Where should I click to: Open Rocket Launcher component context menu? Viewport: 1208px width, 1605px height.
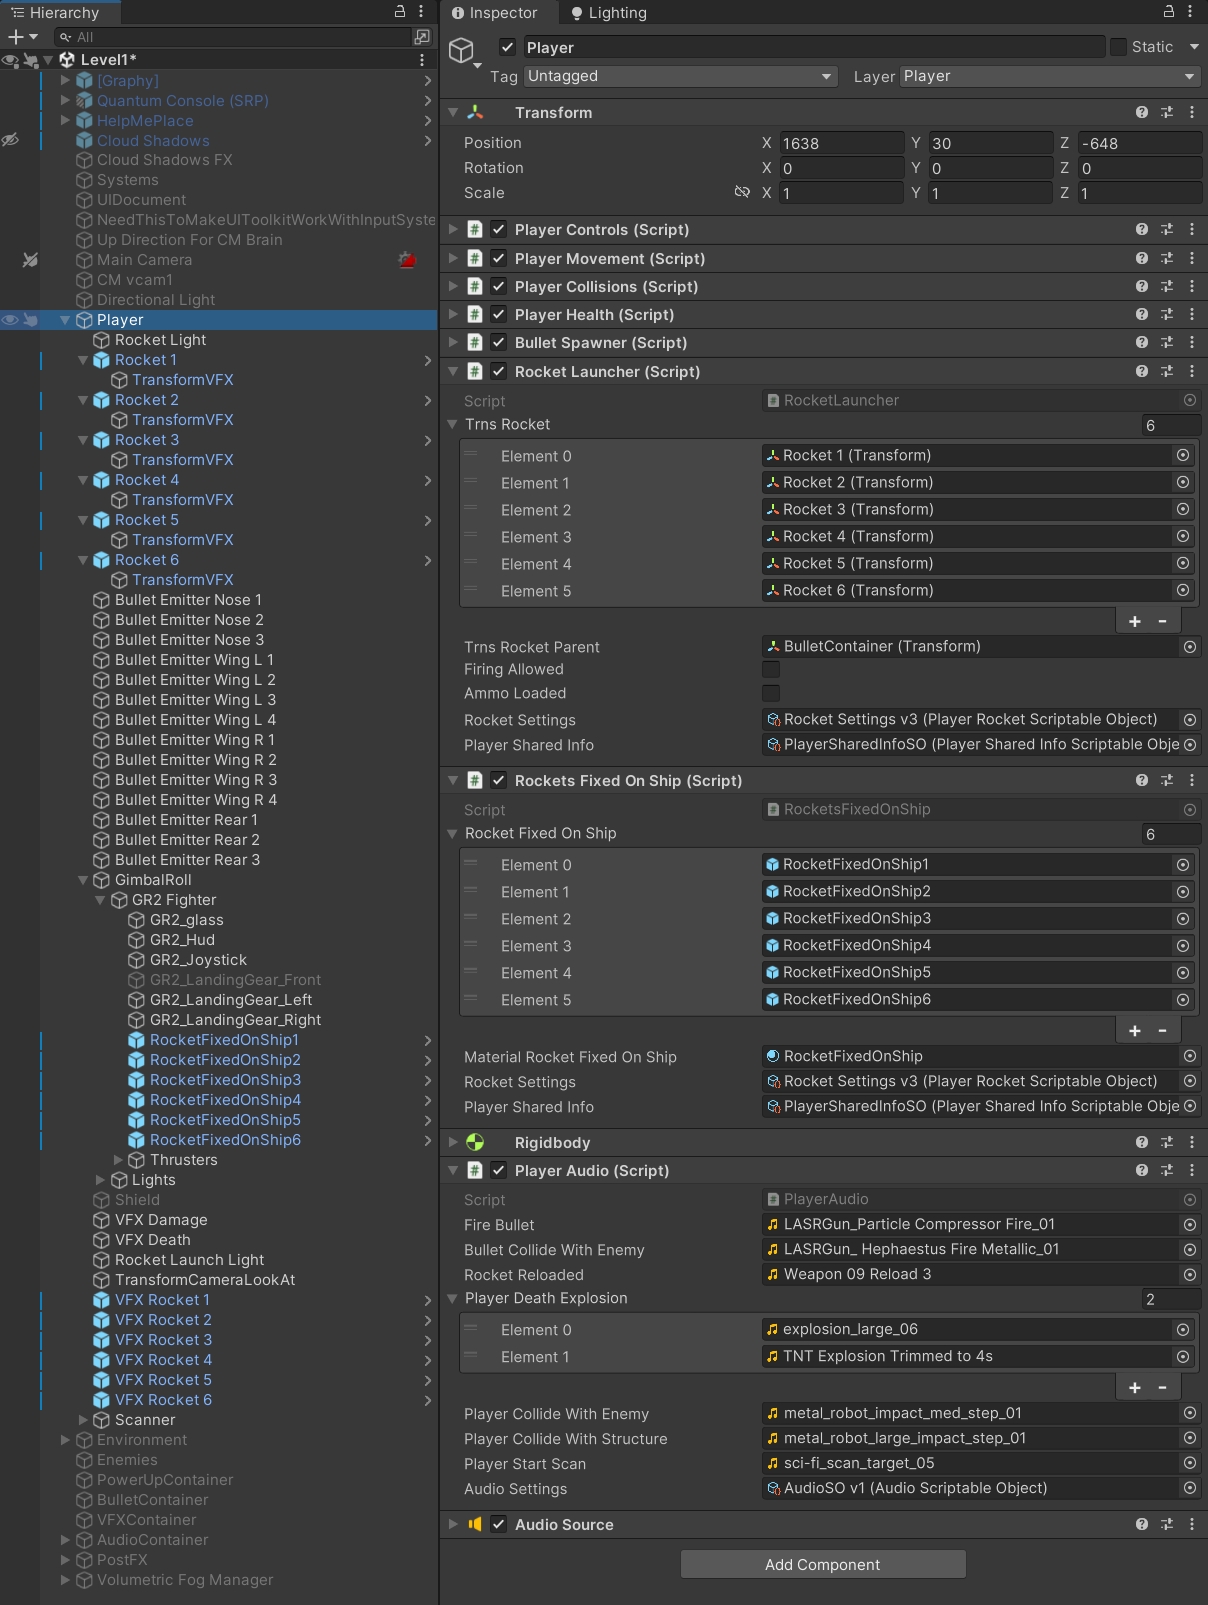tap(1192, 371)
